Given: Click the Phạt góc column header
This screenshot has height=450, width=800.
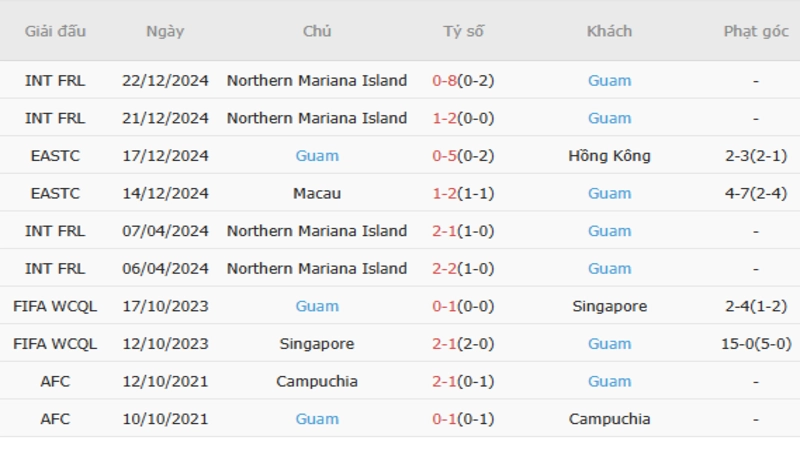Looking at the screenshot, I should point(755,31).
